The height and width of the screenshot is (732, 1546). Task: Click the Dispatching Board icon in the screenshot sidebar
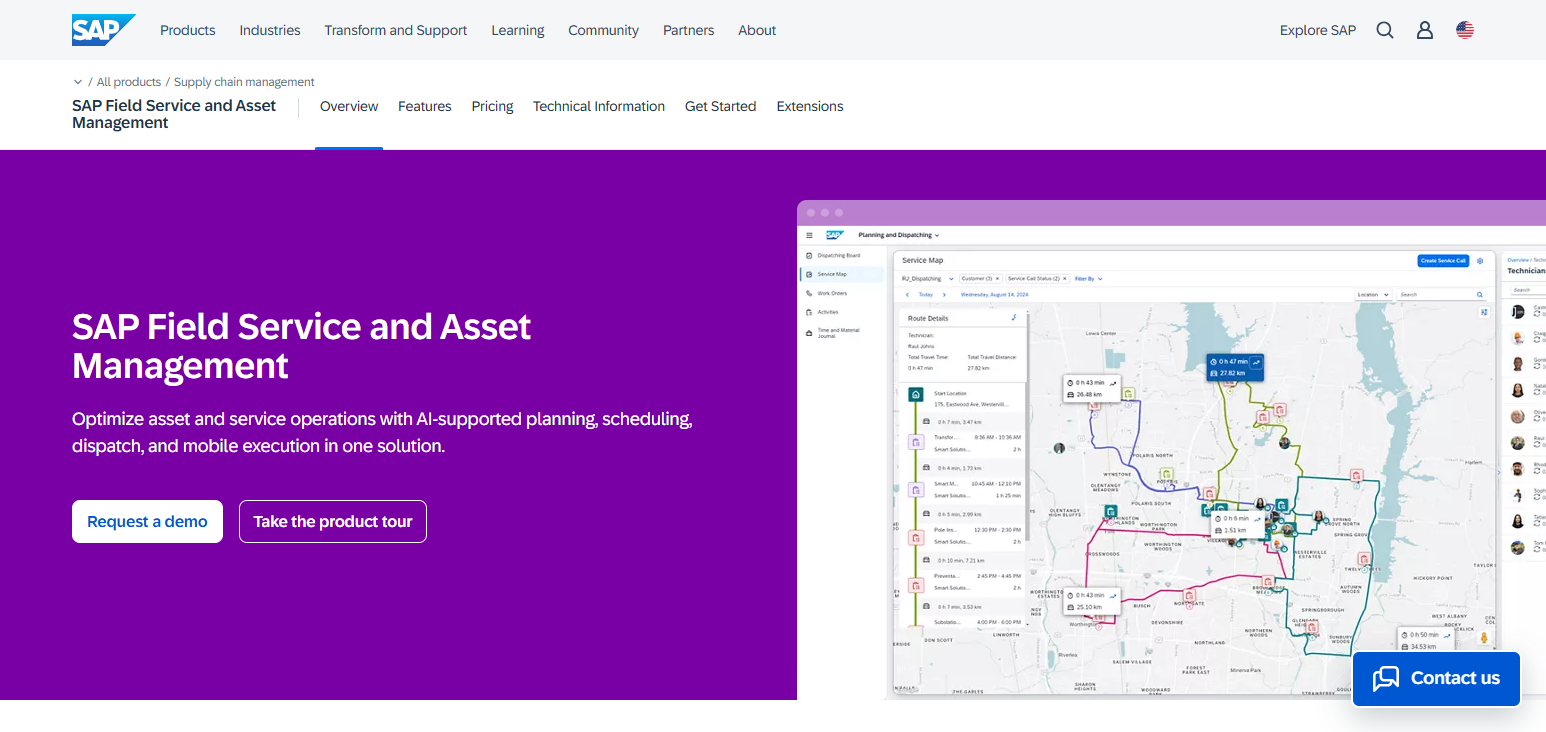[809, 255]
